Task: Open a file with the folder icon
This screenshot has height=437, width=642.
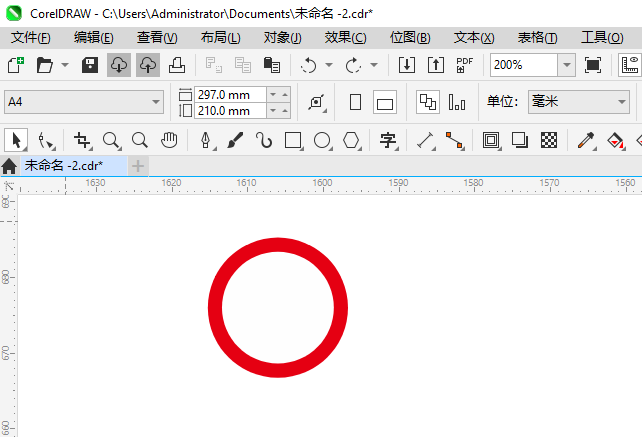Action: [44, 65]
